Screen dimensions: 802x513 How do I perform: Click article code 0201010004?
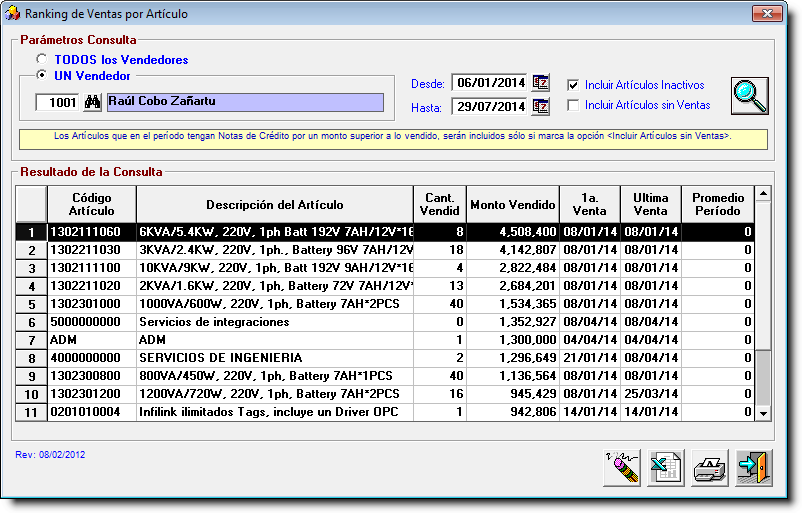point(92,412)
